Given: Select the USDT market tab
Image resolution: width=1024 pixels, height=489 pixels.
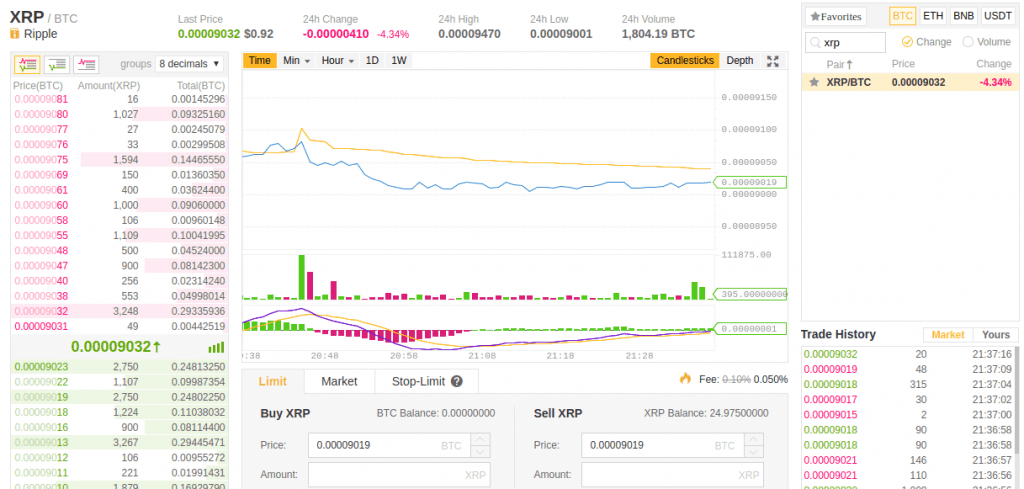Looking at the screenshot, I should pos(998,16).
